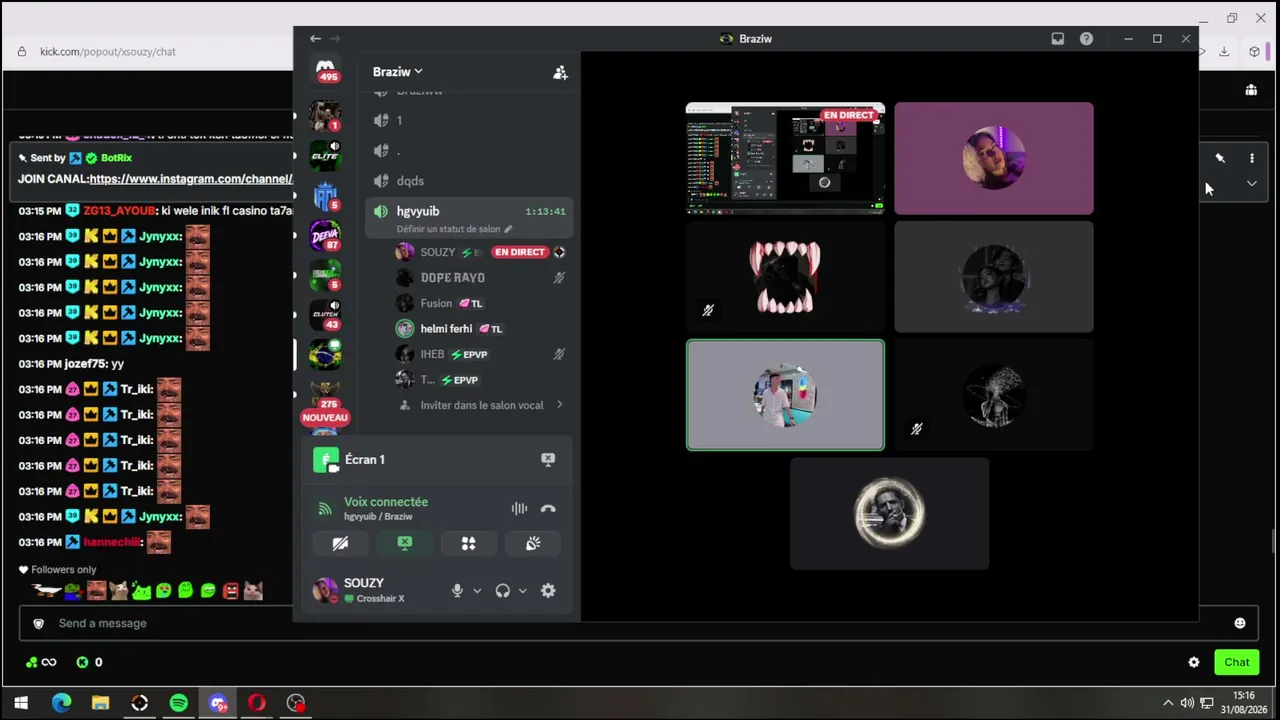Click the invite people icon beside Braziw
1280x720 pixels.
coord(560,72)
